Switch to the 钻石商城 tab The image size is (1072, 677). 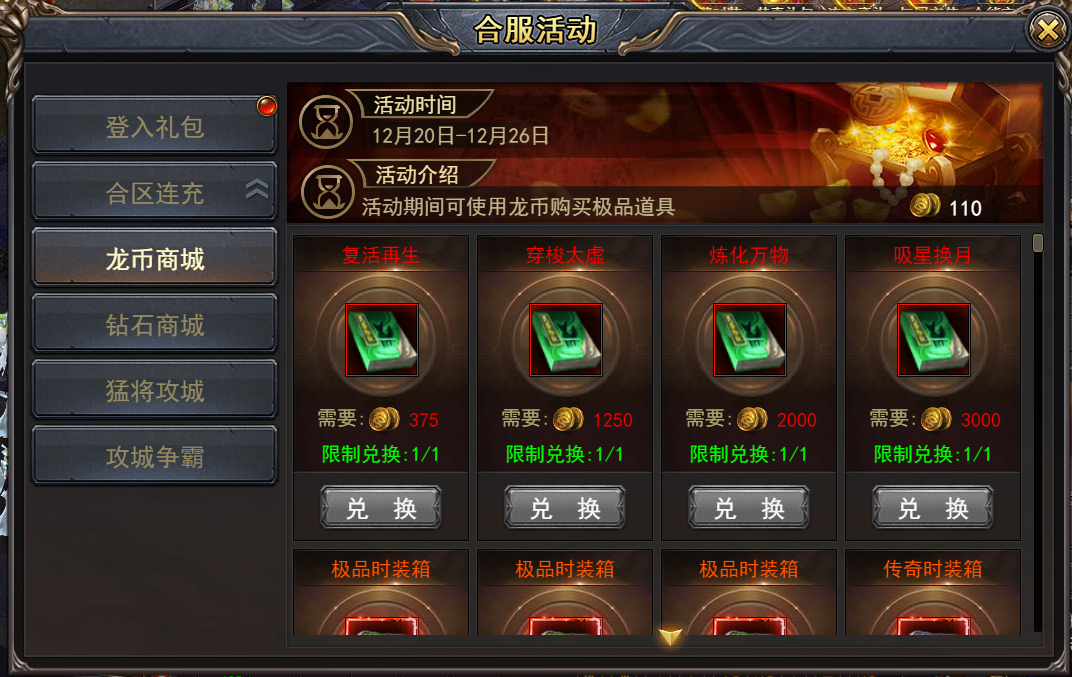[x=155, y=324]
